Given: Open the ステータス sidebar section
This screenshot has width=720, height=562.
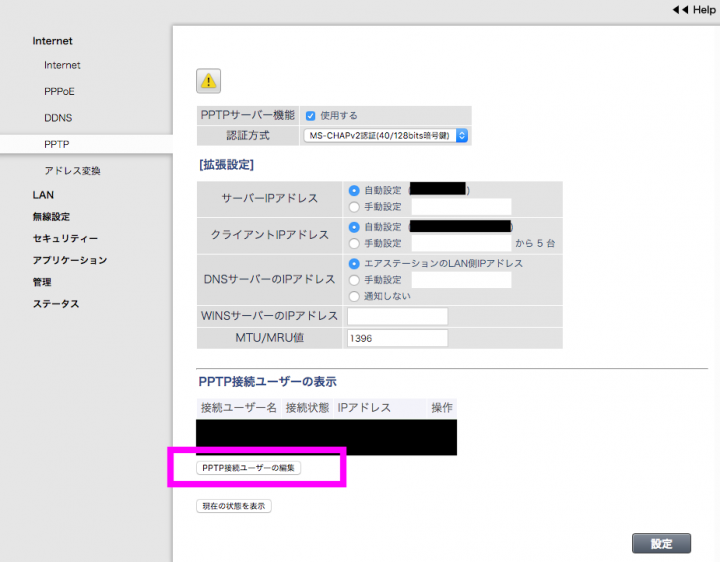Looking at the screenshot, I should [56, 304].
